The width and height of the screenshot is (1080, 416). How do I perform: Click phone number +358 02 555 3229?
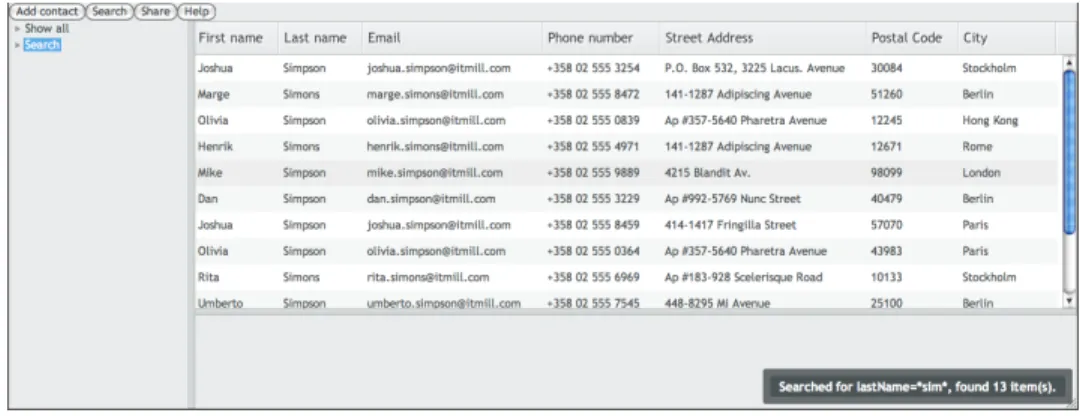[x=593, y=199]
